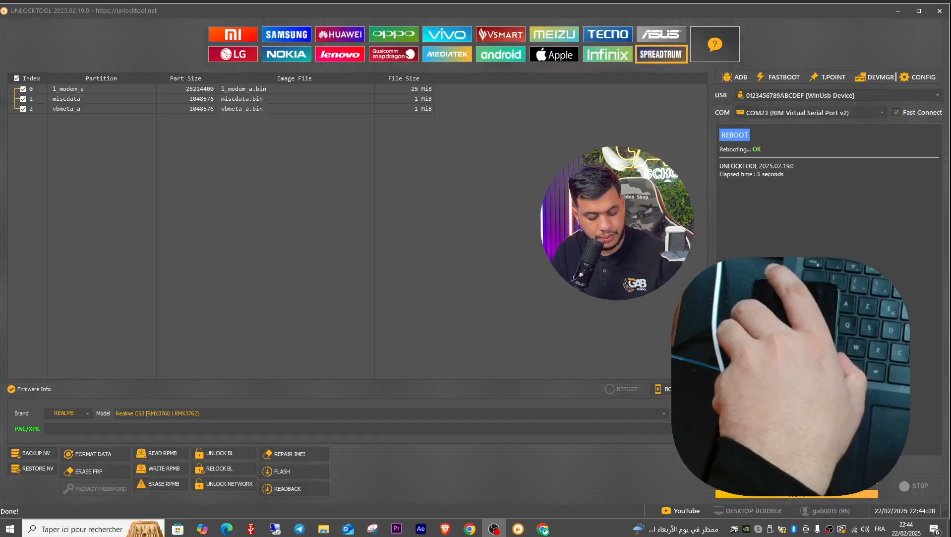951x537 pixels.
Task: Select the android brand logo
Action: [x=500, y=54]
